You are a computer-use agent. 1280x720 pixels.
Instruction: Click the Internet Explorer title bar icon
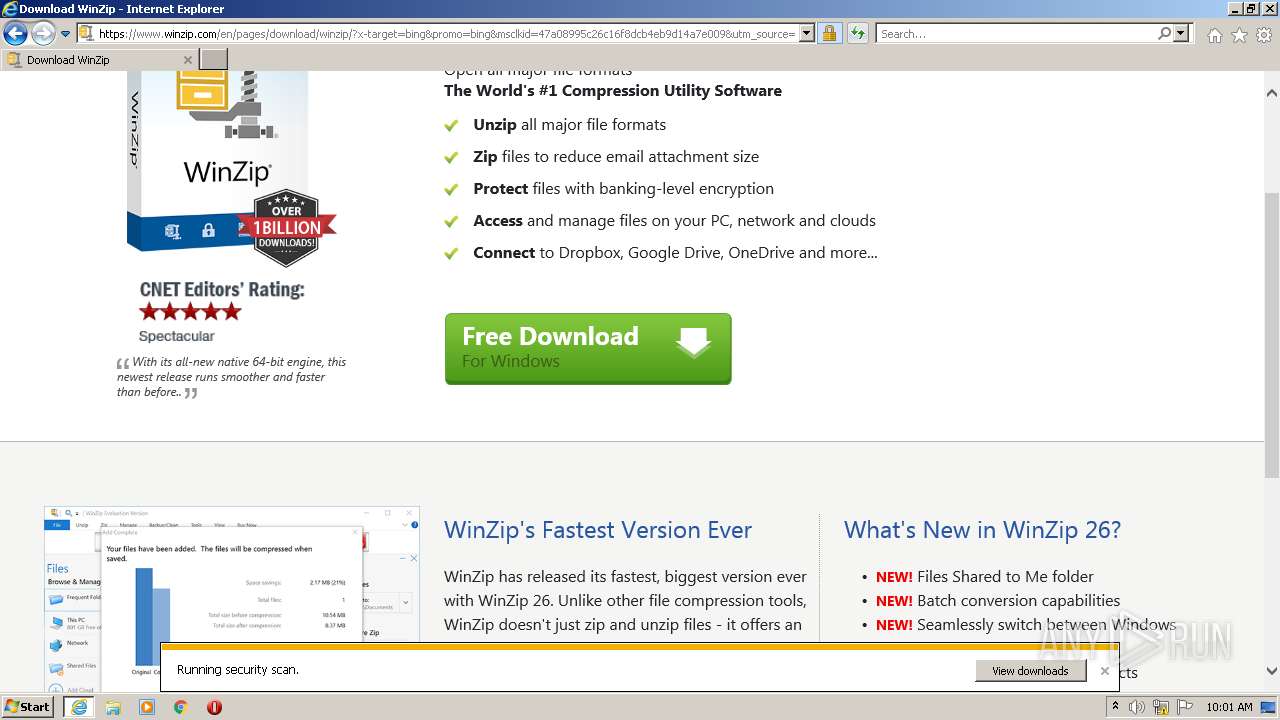pyautogui.click(x=10, y=9)
